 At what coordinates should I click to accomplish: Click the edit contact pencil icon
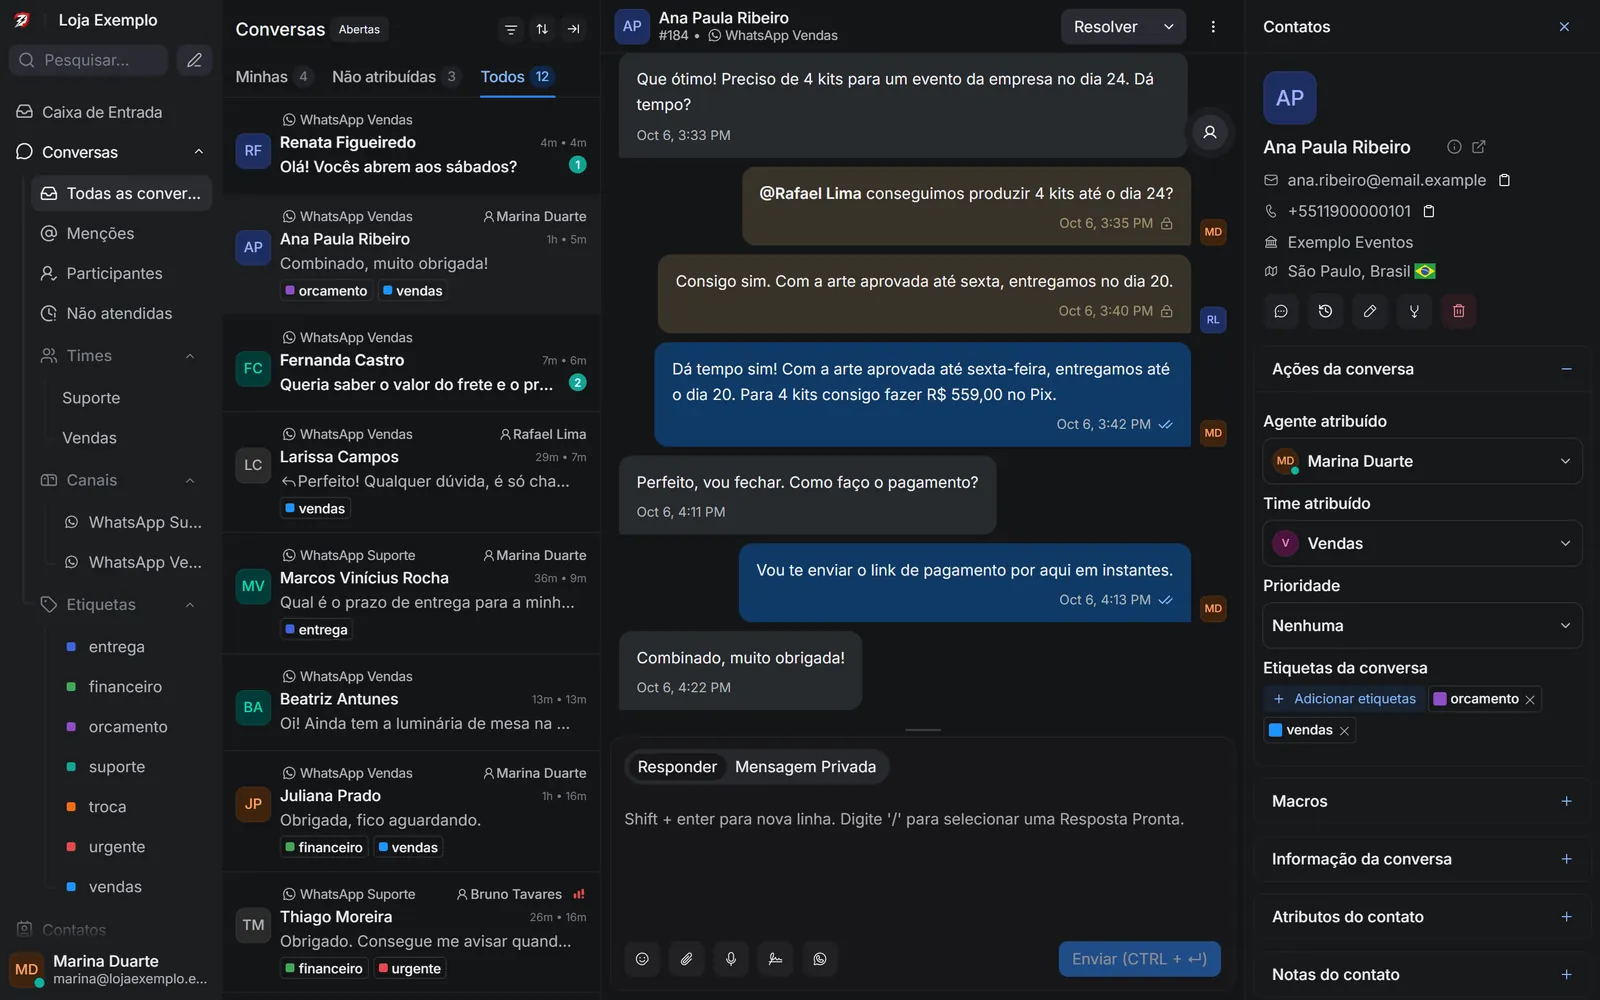click(x=1370, y=311)
